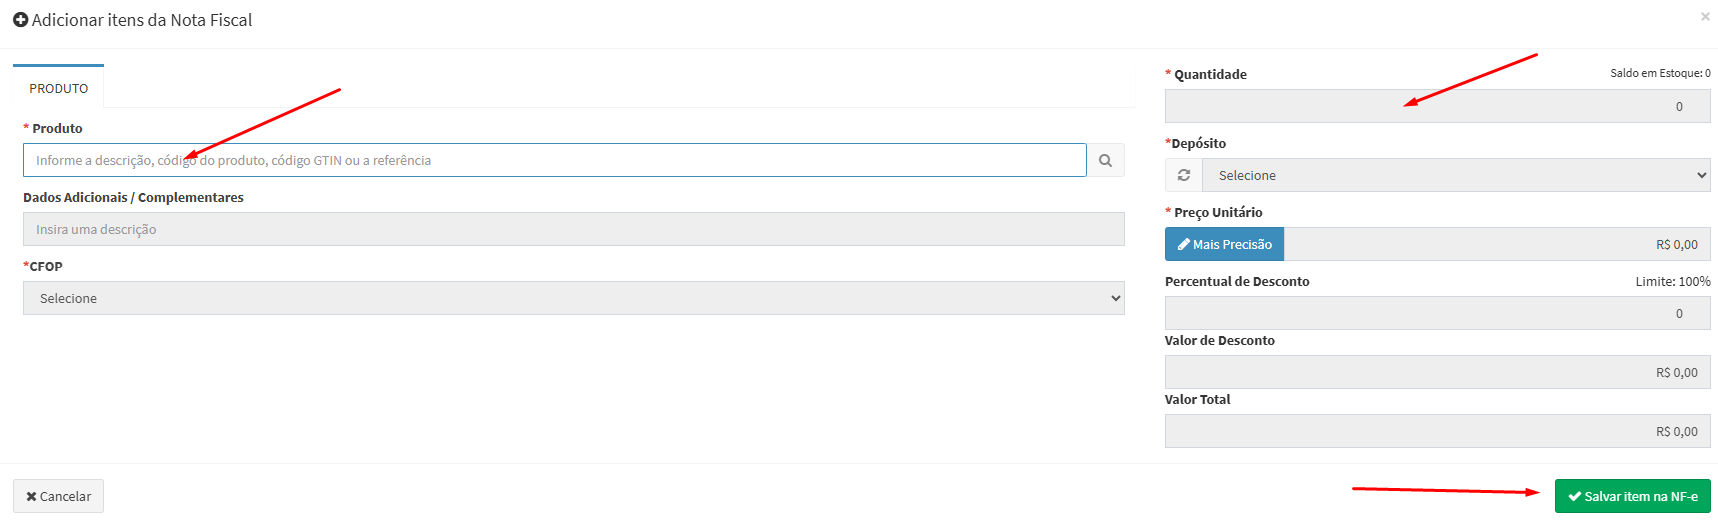1718x523 pixels.
Task: Click the product search magnifier icon
Action: click(1105, 160)
